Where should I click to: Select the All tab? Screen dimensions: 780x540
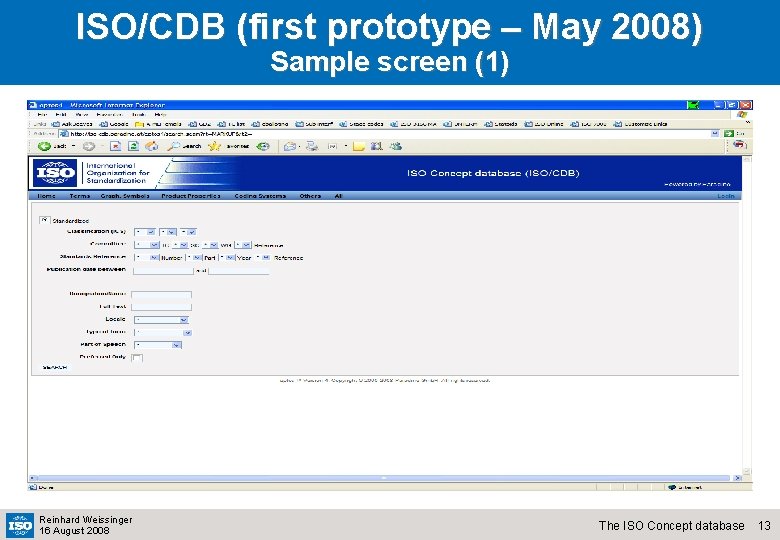pyautogui.click(x=338, y=196)
